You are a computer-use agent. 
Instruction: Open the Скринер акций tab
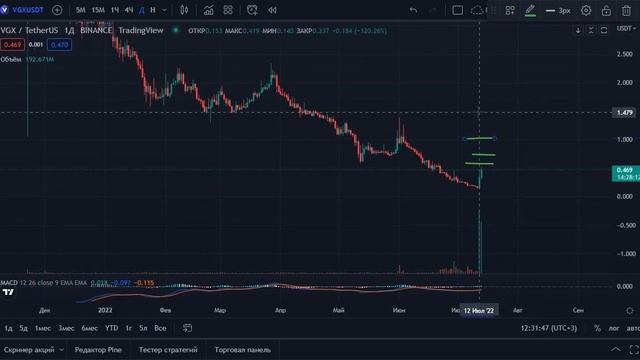click(x=29, y=350)
